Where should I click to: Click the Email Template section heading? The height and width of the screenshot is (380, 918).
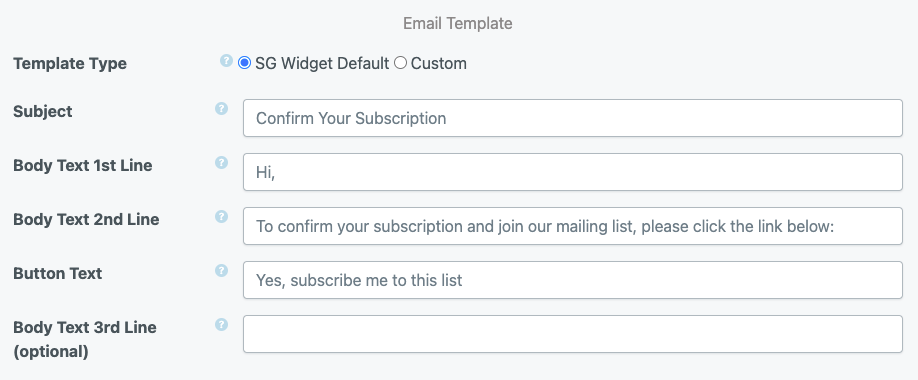click(458, 23)
